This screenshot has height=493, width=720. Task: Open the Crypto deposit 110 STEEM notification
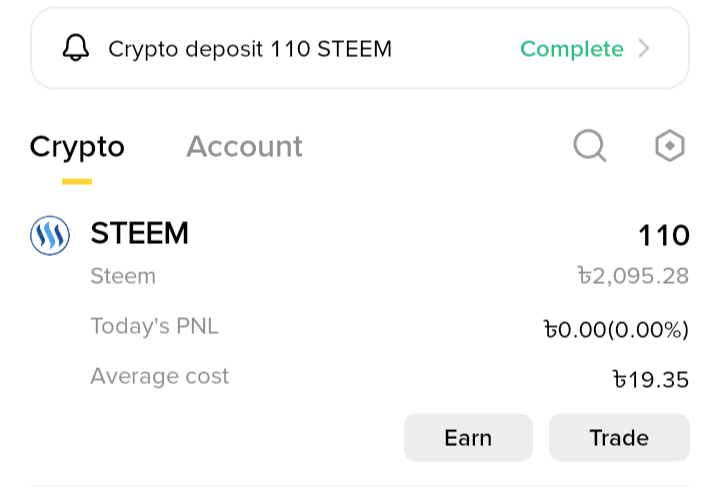point(360,48)
